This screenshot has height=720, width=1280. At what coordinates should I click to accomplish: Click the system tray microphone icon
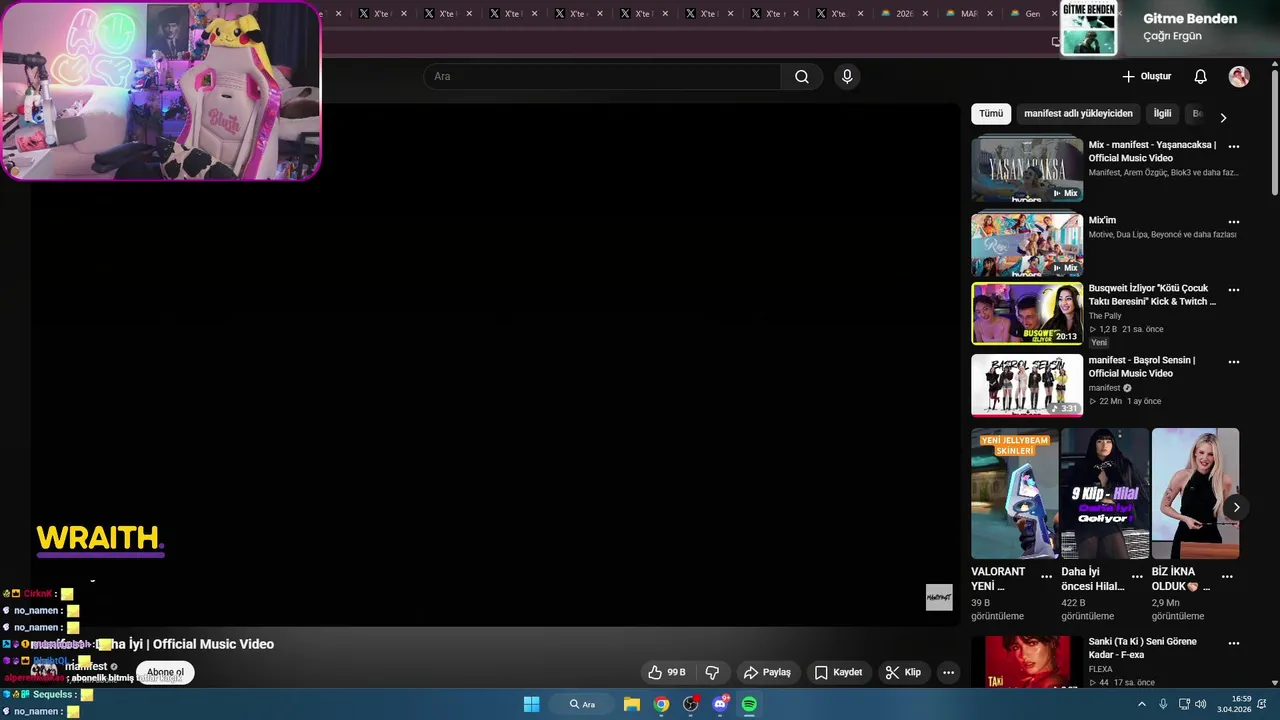(x=1163, y=704)
